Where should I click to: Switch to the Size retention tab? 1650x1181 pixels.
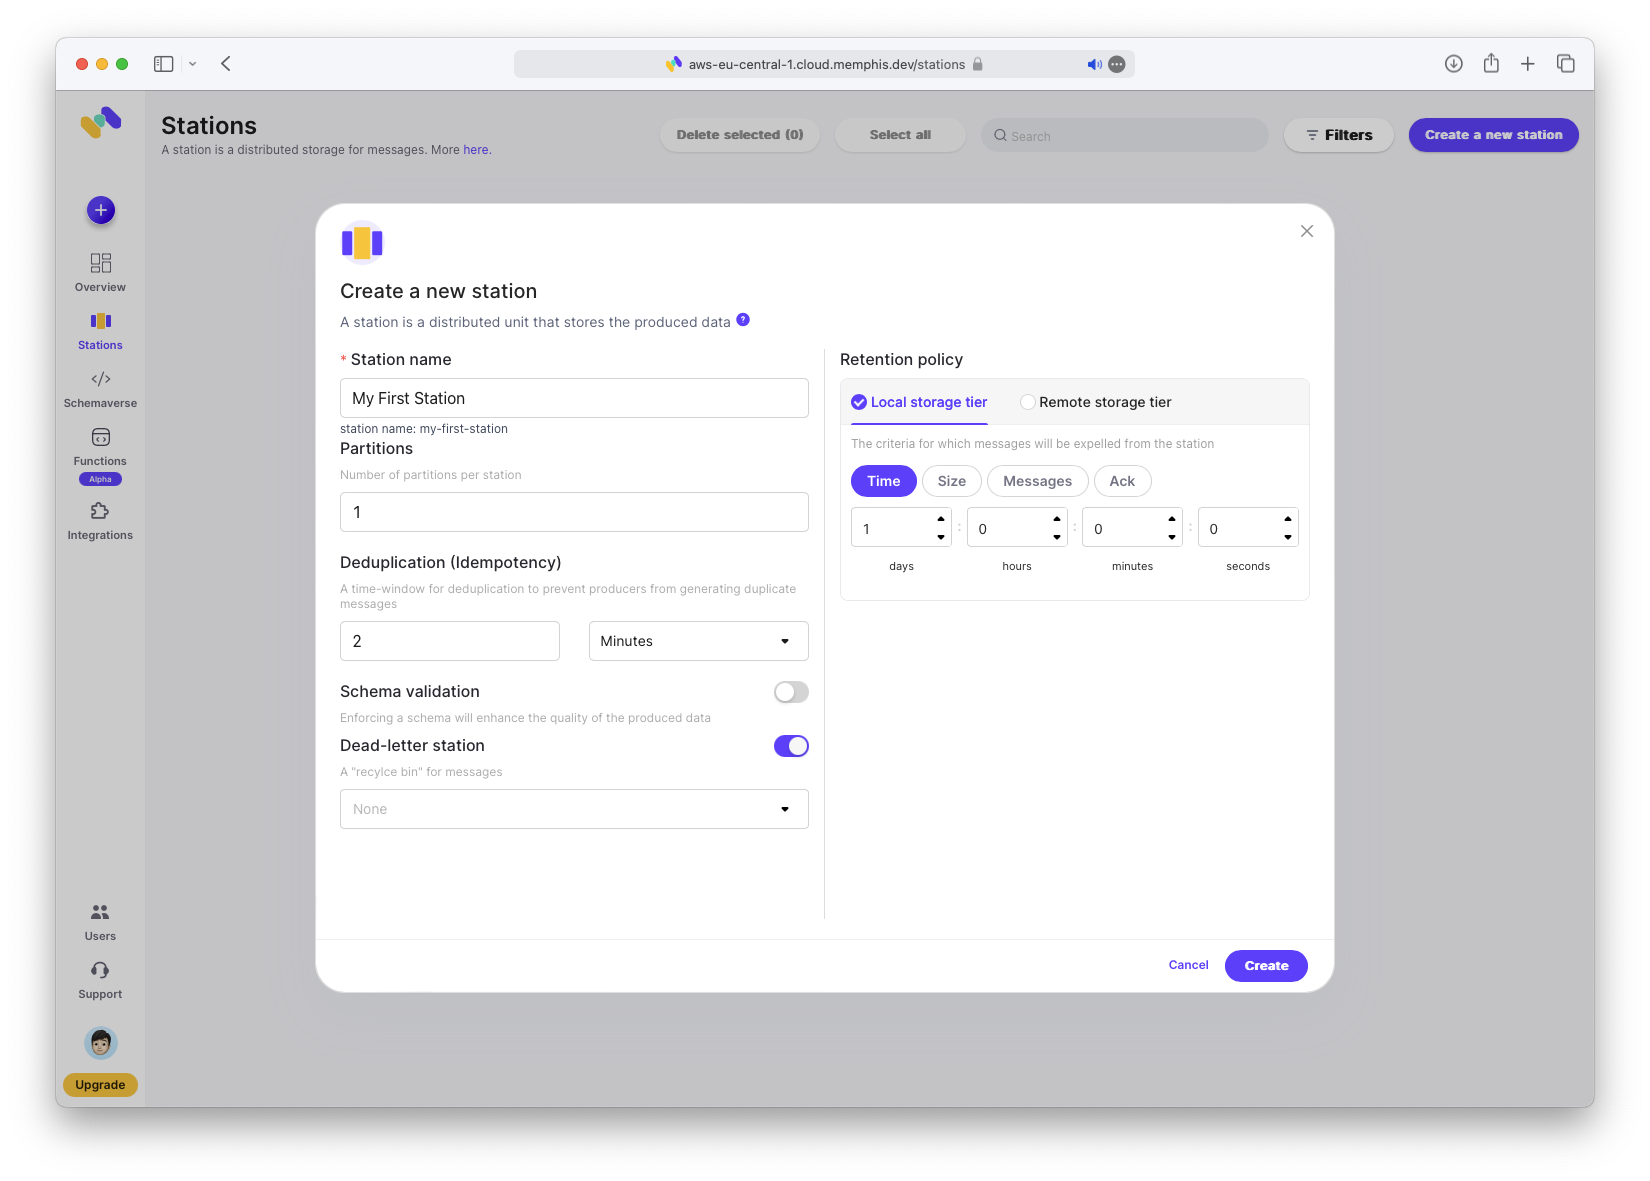(x=951, y=481)
